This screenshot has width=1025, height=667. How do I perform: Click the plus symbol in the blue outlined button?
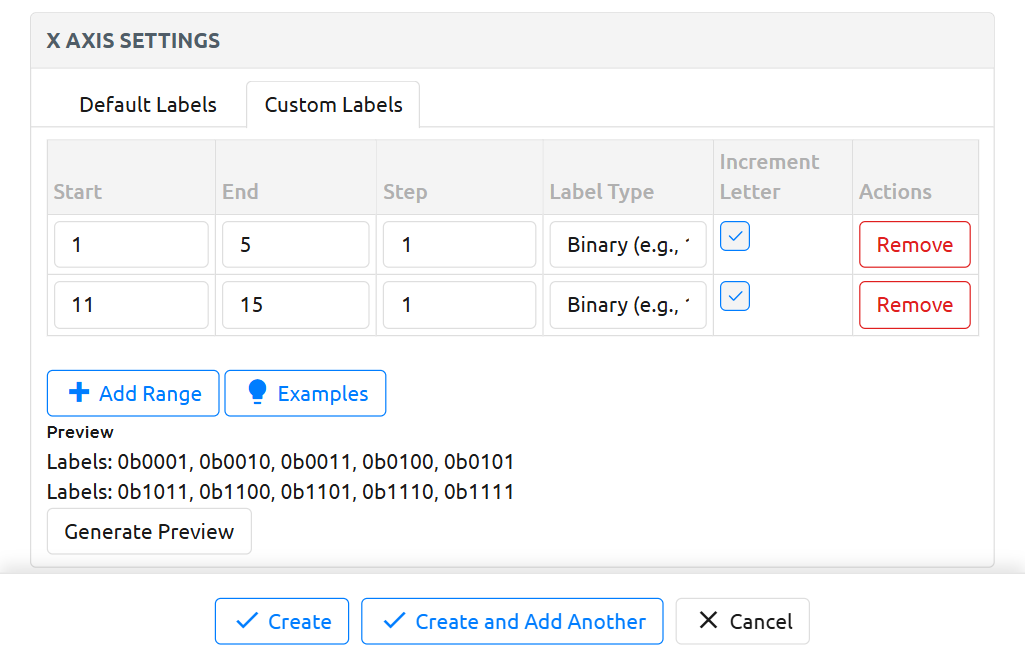(x=80, y=392)
